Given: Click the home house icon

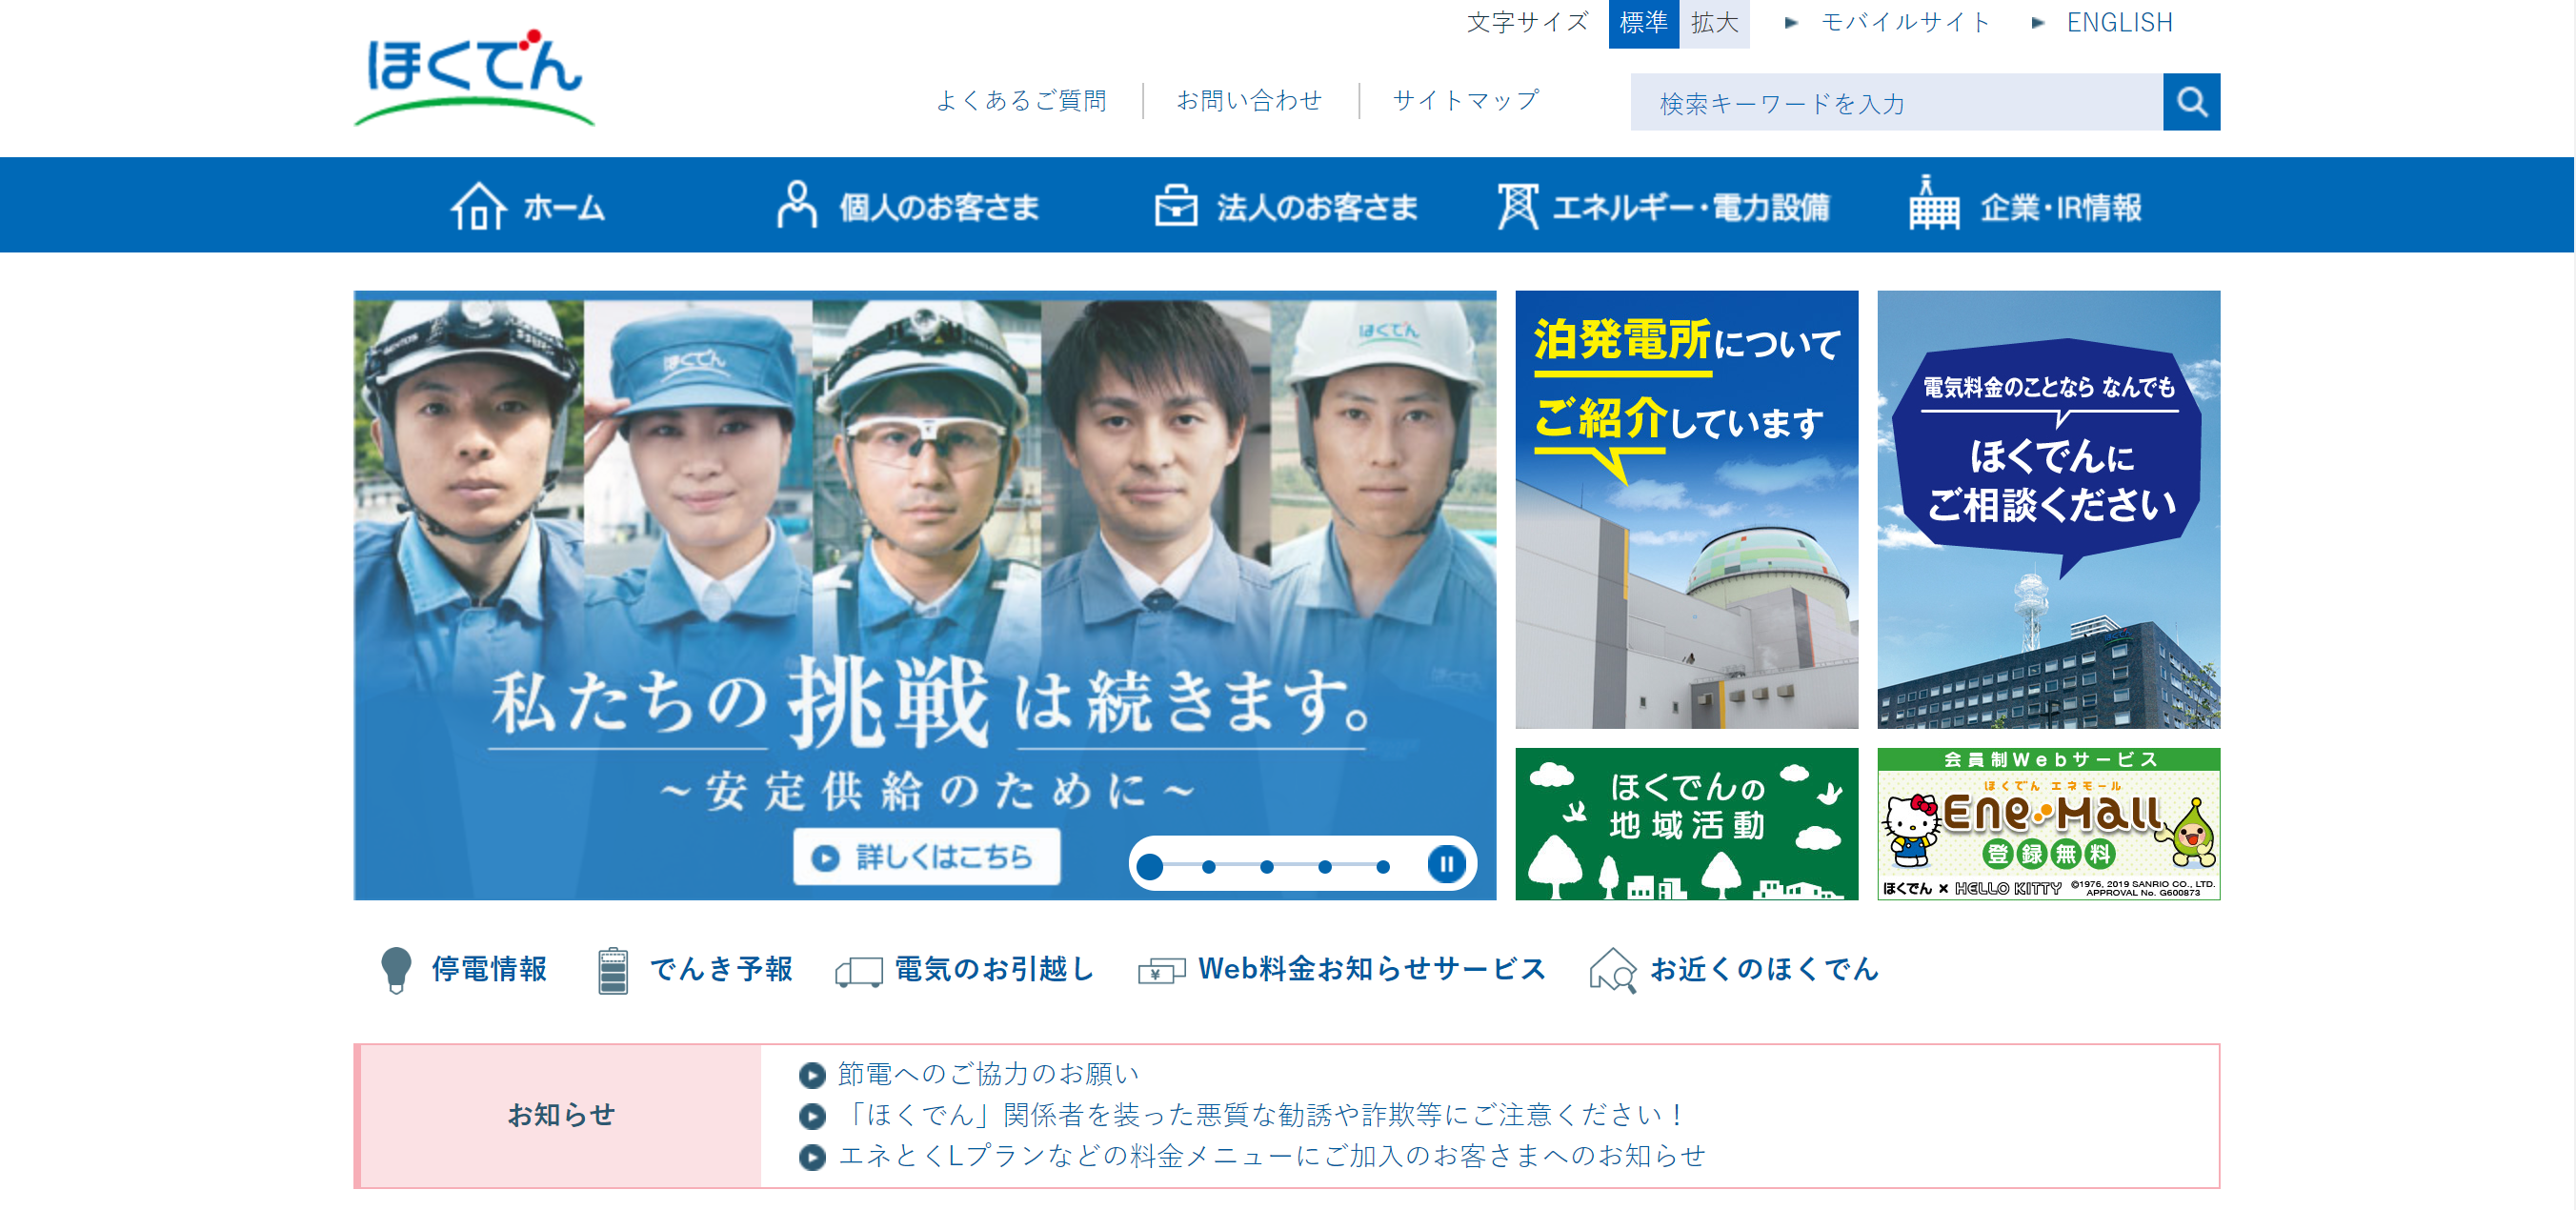Looking at the screenshot, I should point(478,206).
